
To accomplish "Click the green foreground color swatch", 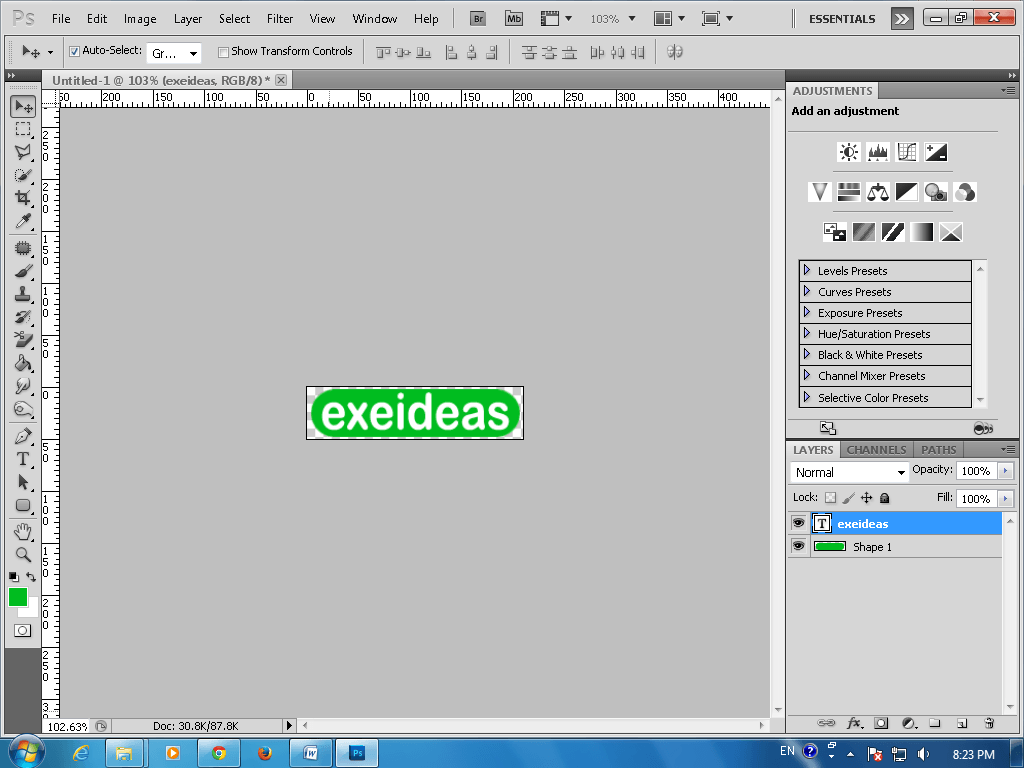I will [x=18, y=597].
